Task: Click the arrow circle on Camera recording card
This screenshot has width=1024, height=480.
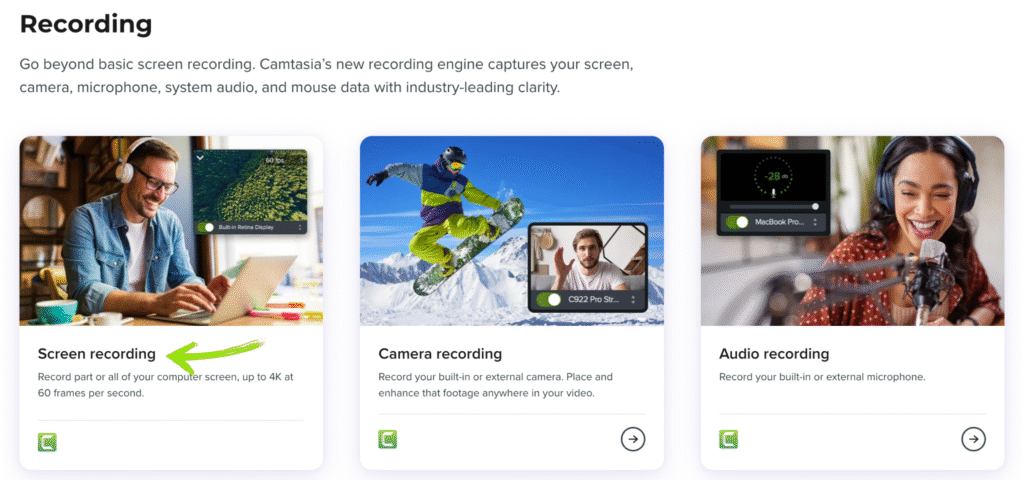Action: [632, 439]
